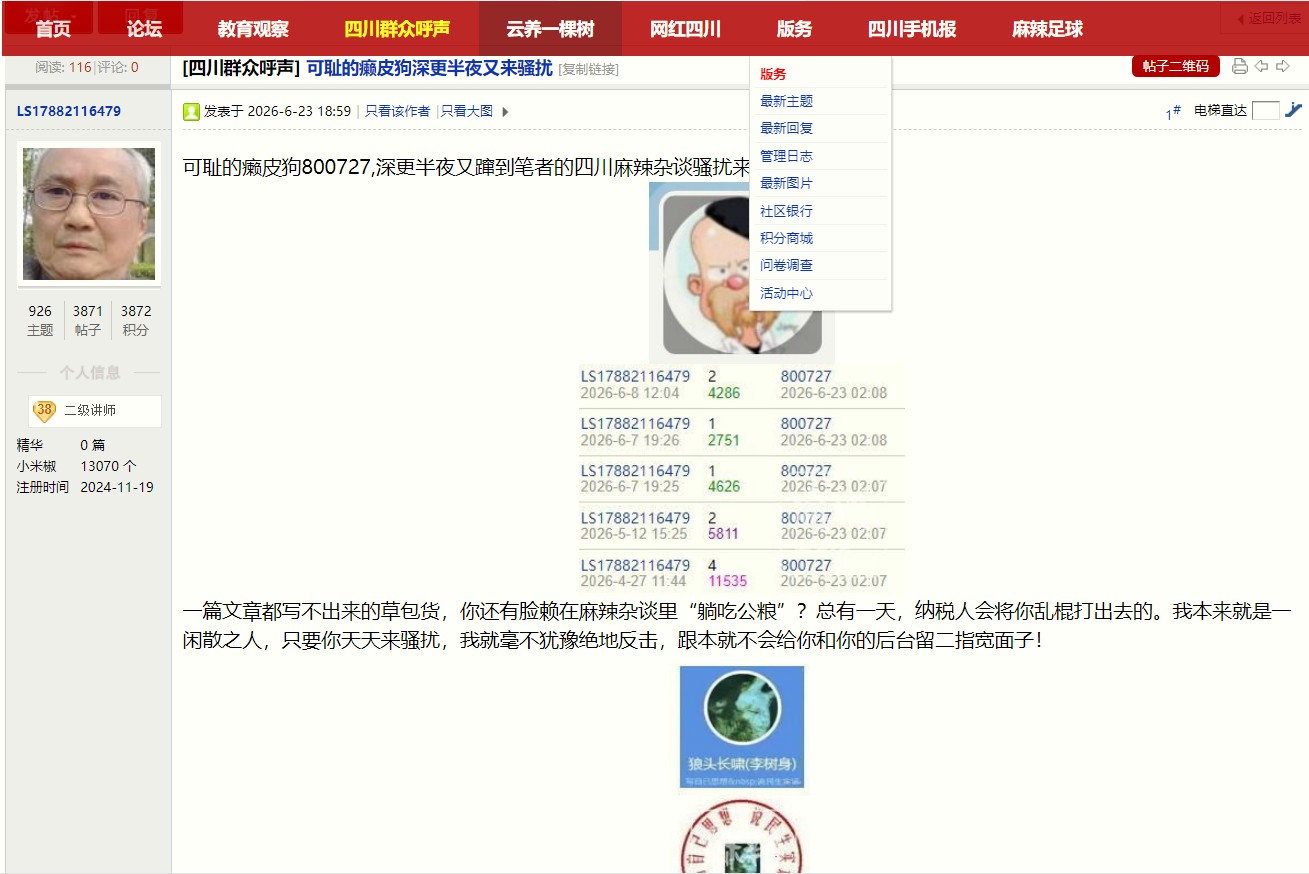The height and width of the screenshot is (874, 1309).
Task: Click the 评论: 0 comment count text
Action: pyautogui.click(x=118, y=68)
